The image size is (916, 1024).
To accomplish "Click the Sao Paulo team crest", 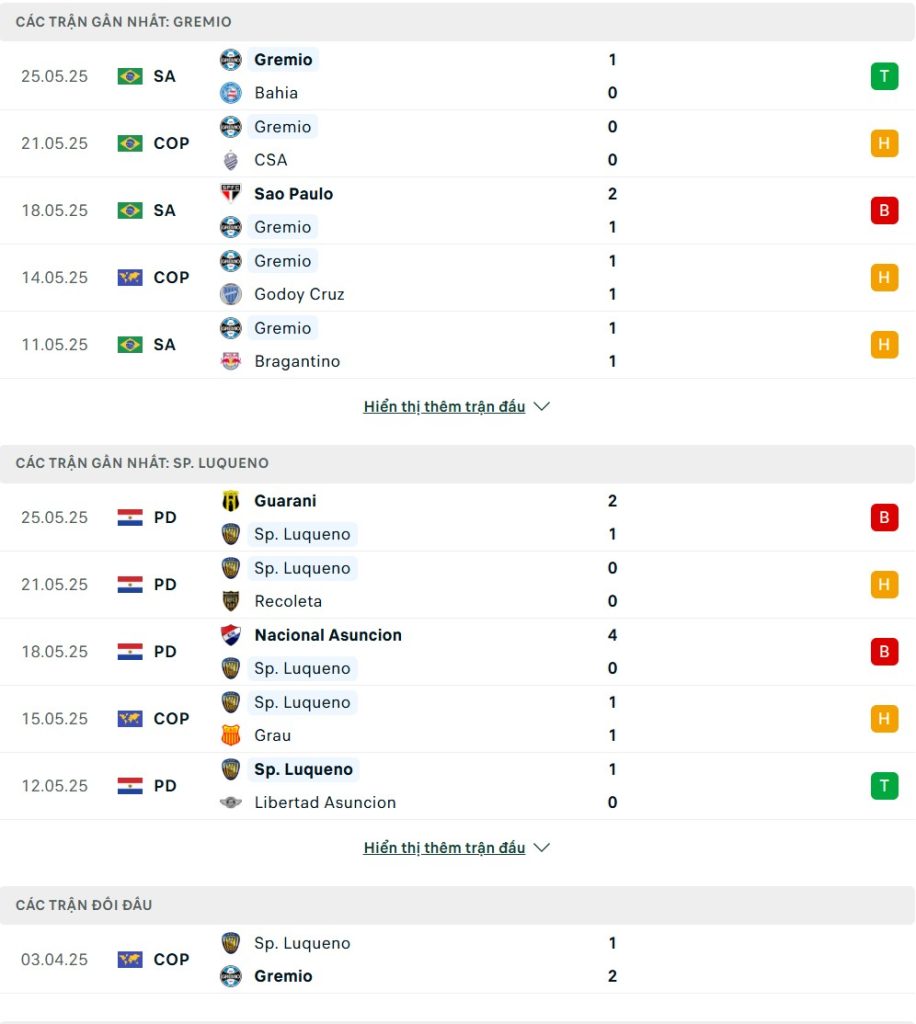I will coord(230,194).
